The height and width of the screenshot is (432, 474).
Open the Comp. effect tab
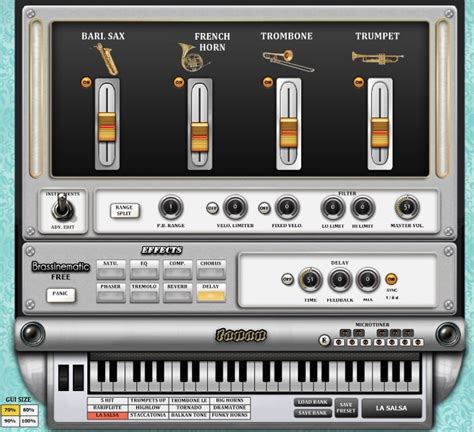[177, 270]
